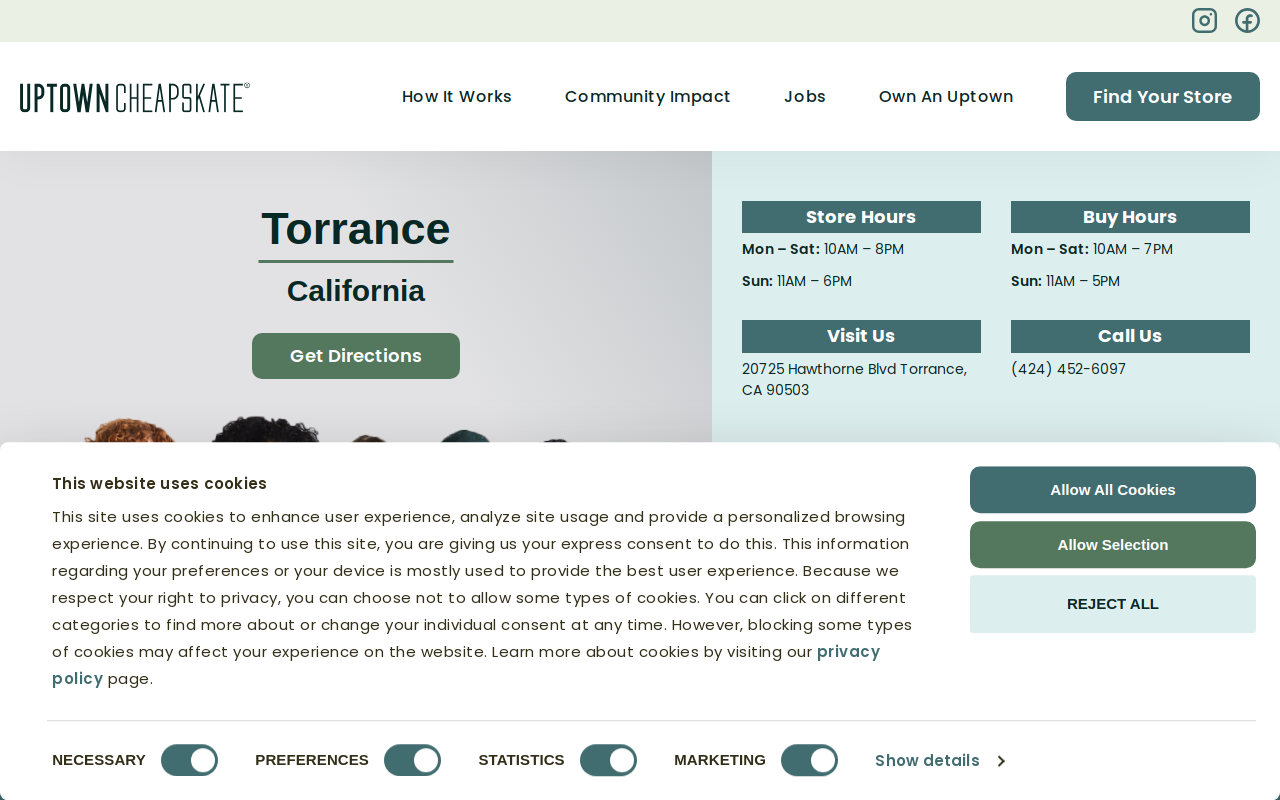Toggle the Necessary cookies switch
The width and height of the screenshot is (1280, 800).
(189, 760)
